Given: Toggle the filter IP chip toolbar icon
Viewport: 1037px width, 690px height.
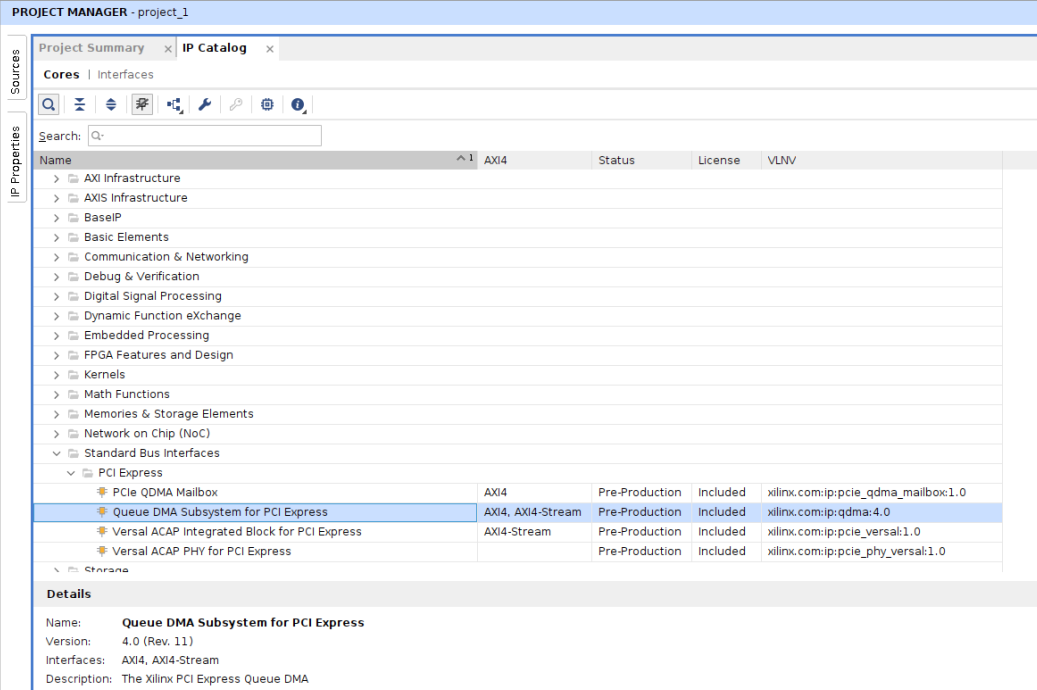Looking at the screenshot, I should (x=142, y=105).
